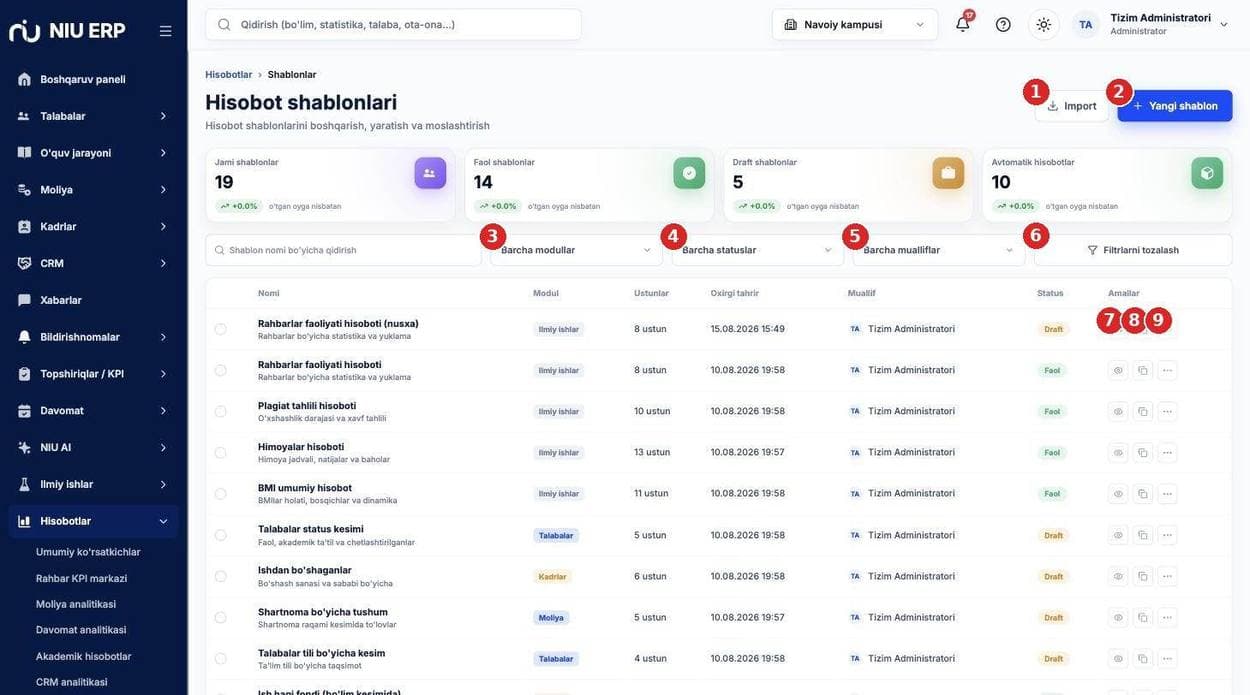Open more actions for Himoyalar hisoboti
This screenshot has height=695, width=1250.
click(x=1167, y=452)
